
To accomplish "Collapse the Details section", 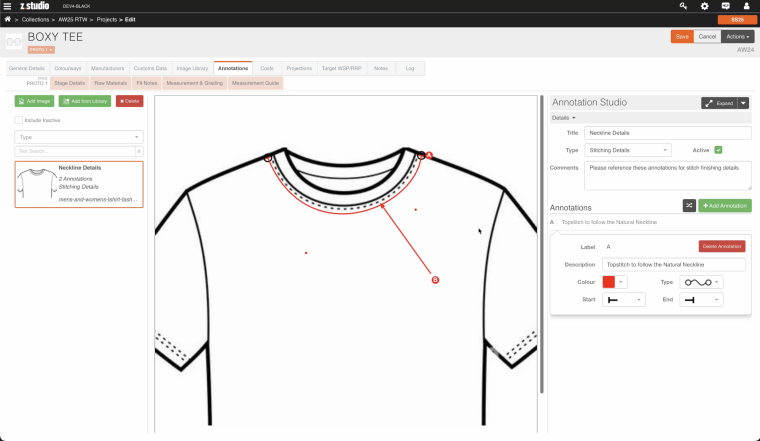I will point(563,118).
